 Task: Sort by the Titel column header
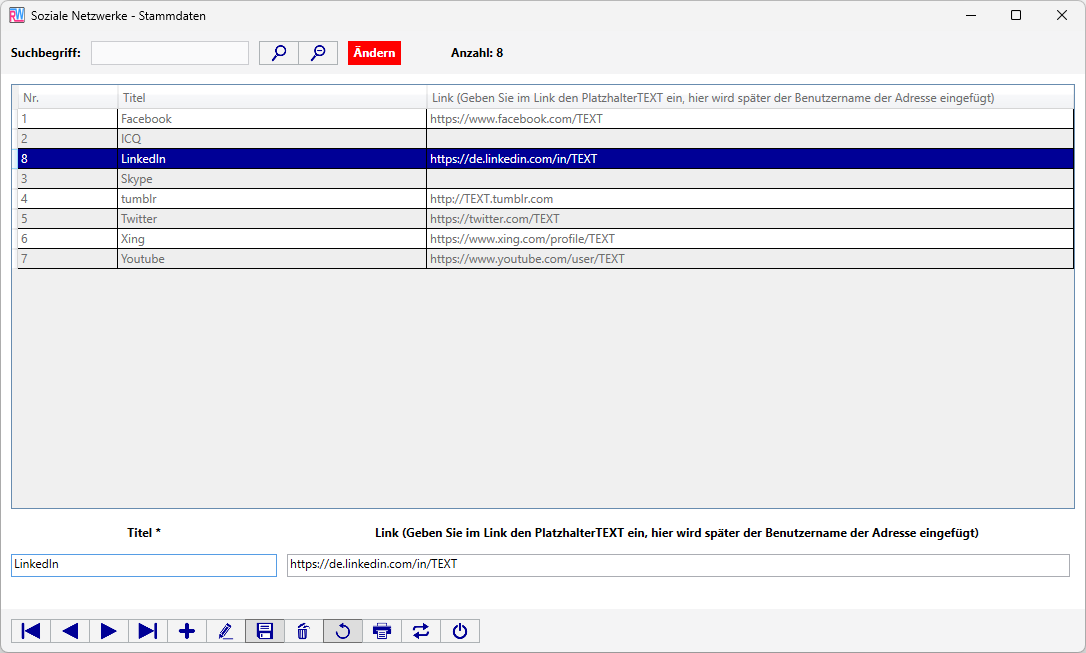(272, 98)
